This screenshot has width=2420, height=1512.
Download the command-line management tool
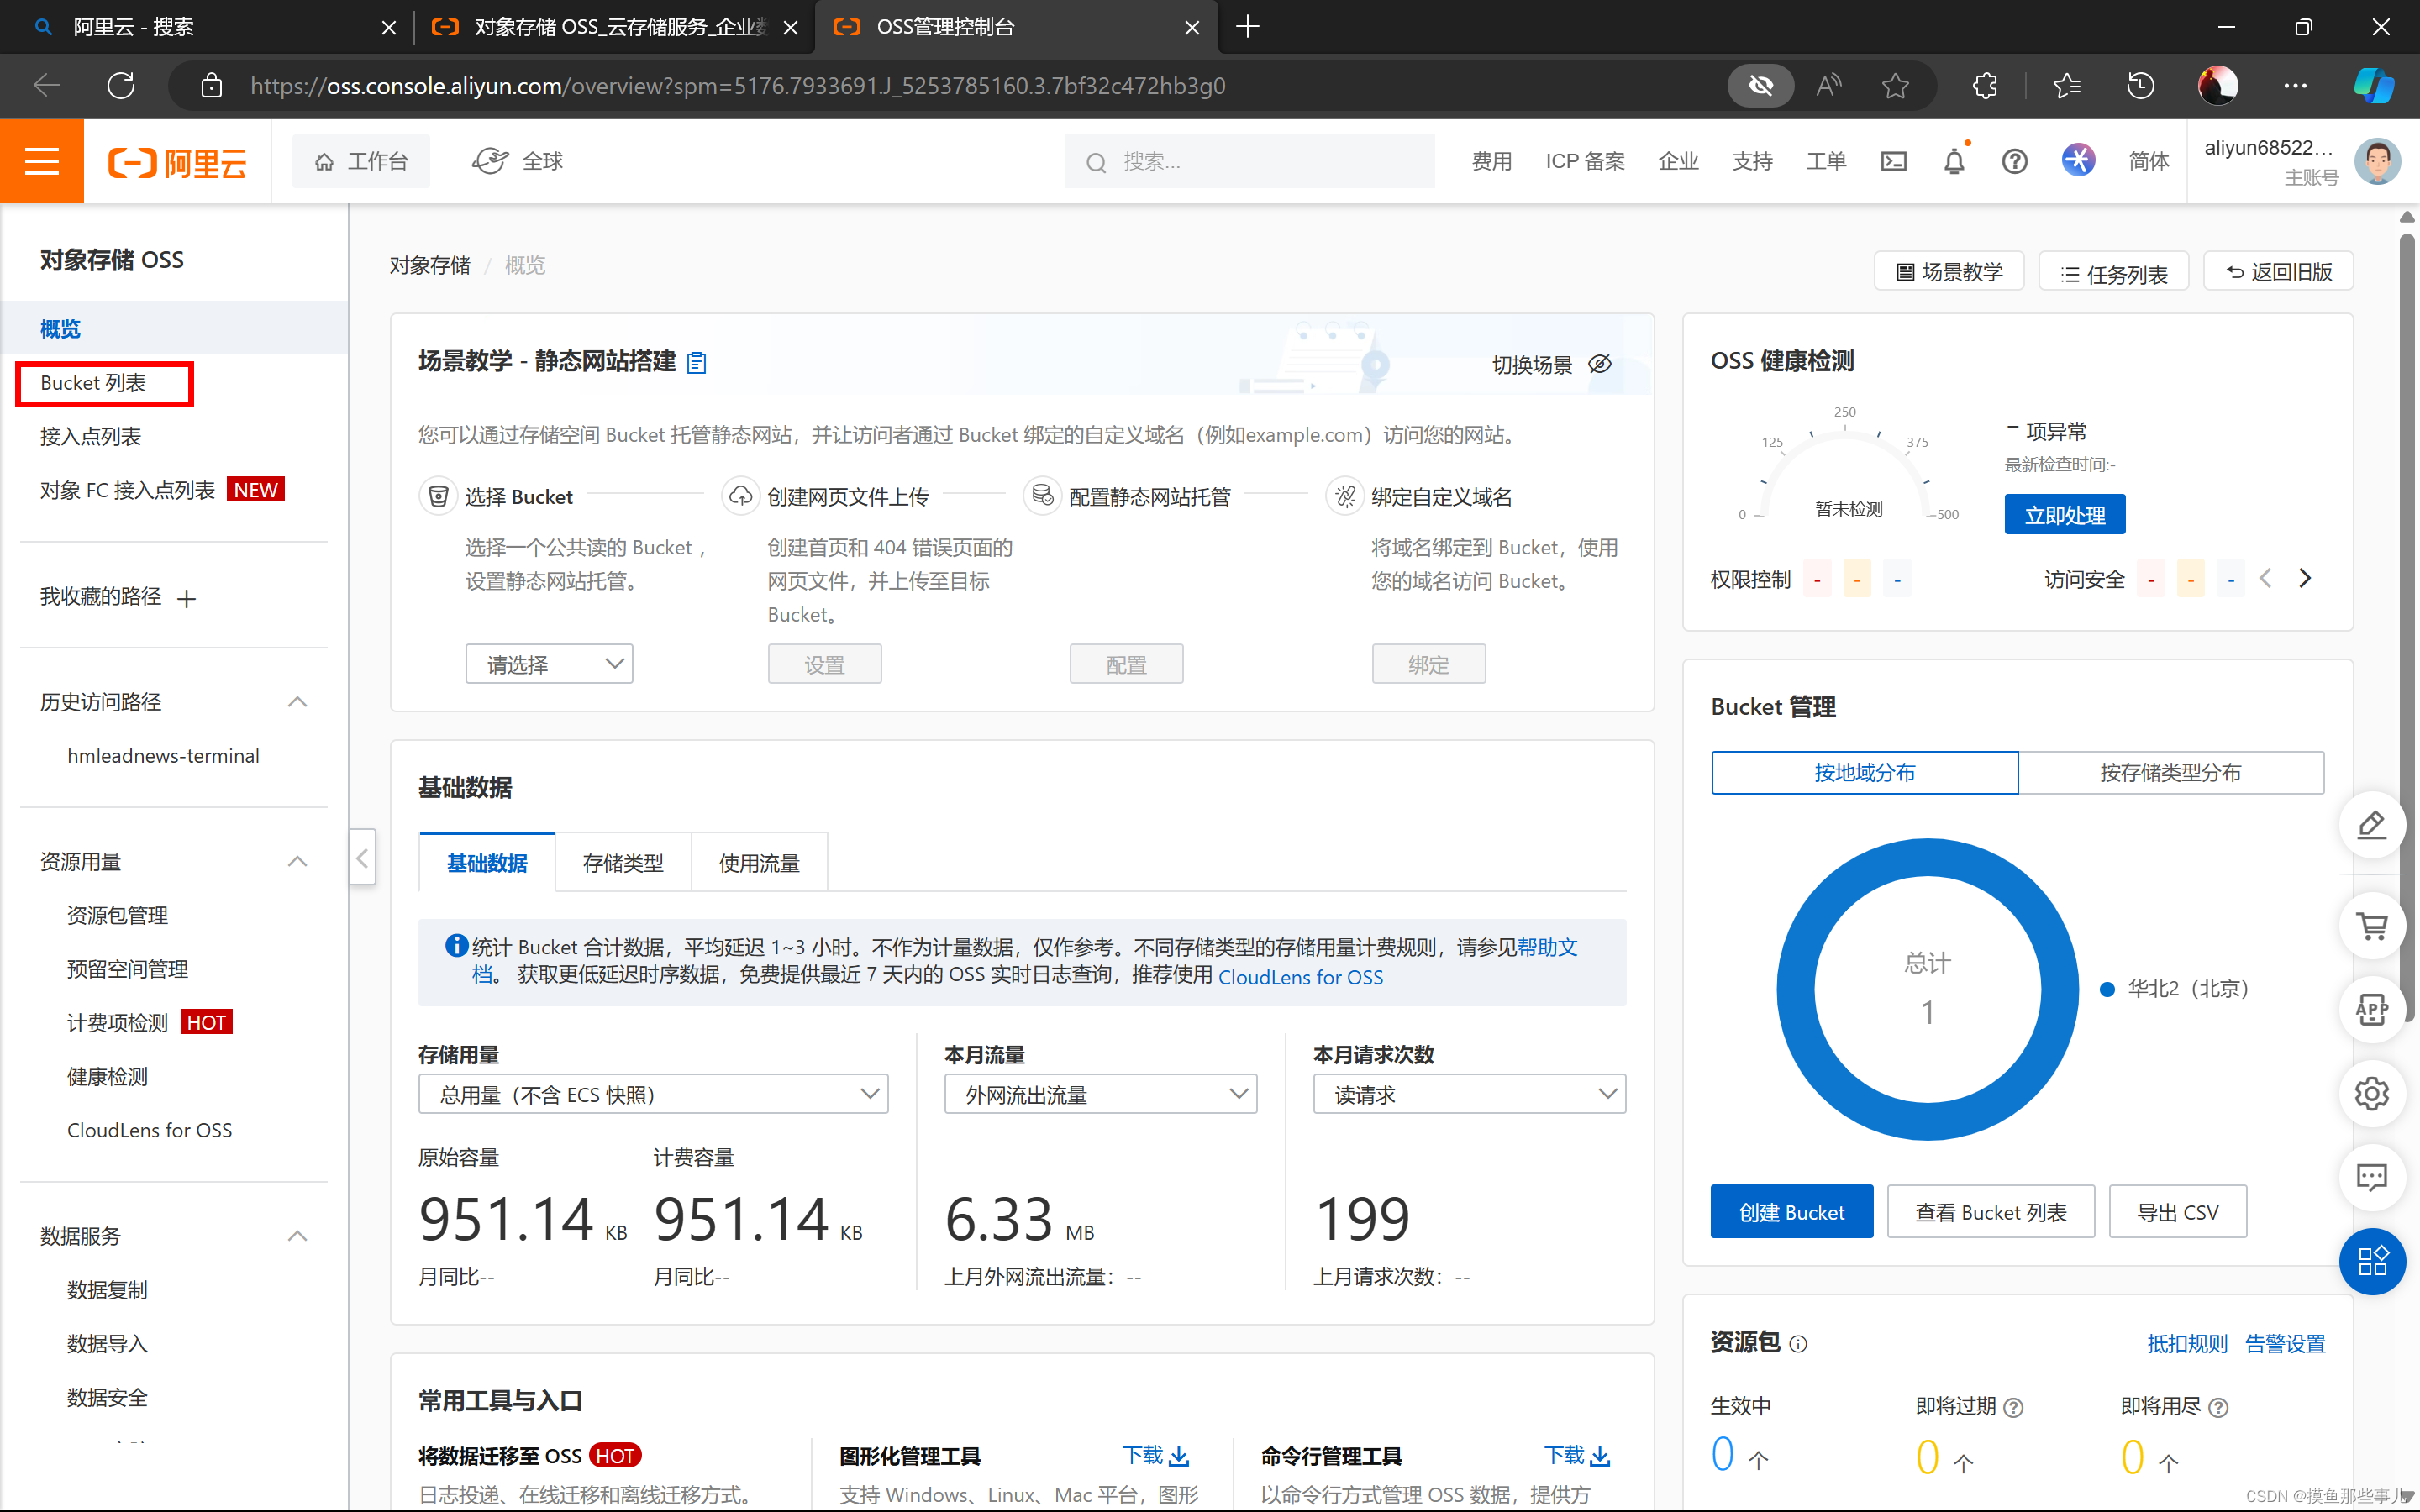[x=1577, y=1456]
